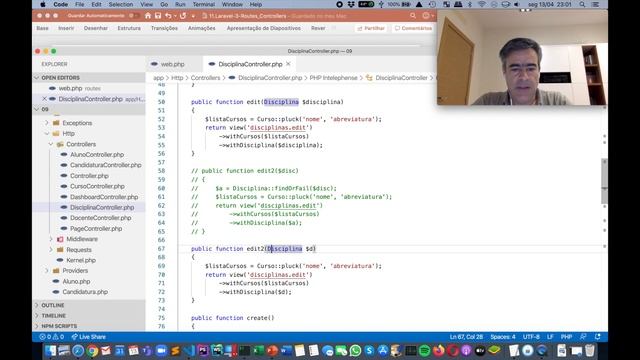The image size is (640, 360).
Task: Click the PowerPoint Undo arrow
Action: [168, 16]
